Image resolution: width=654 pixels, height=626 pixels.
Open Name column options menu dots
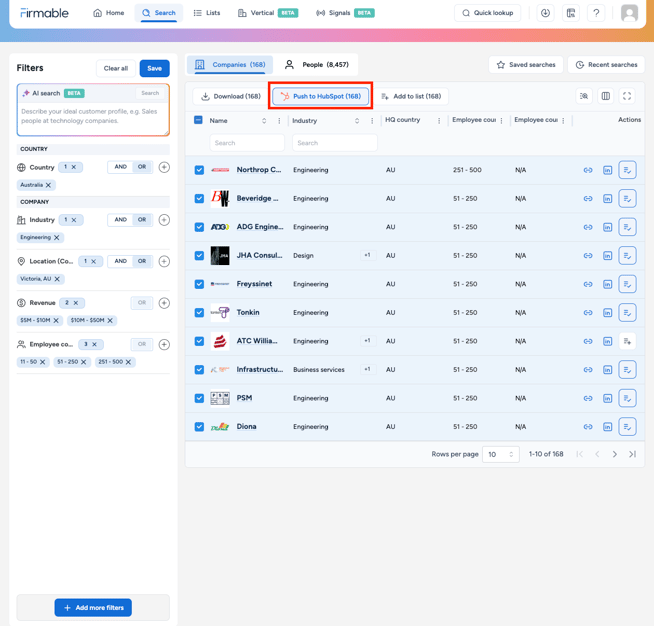coord(279,121)
